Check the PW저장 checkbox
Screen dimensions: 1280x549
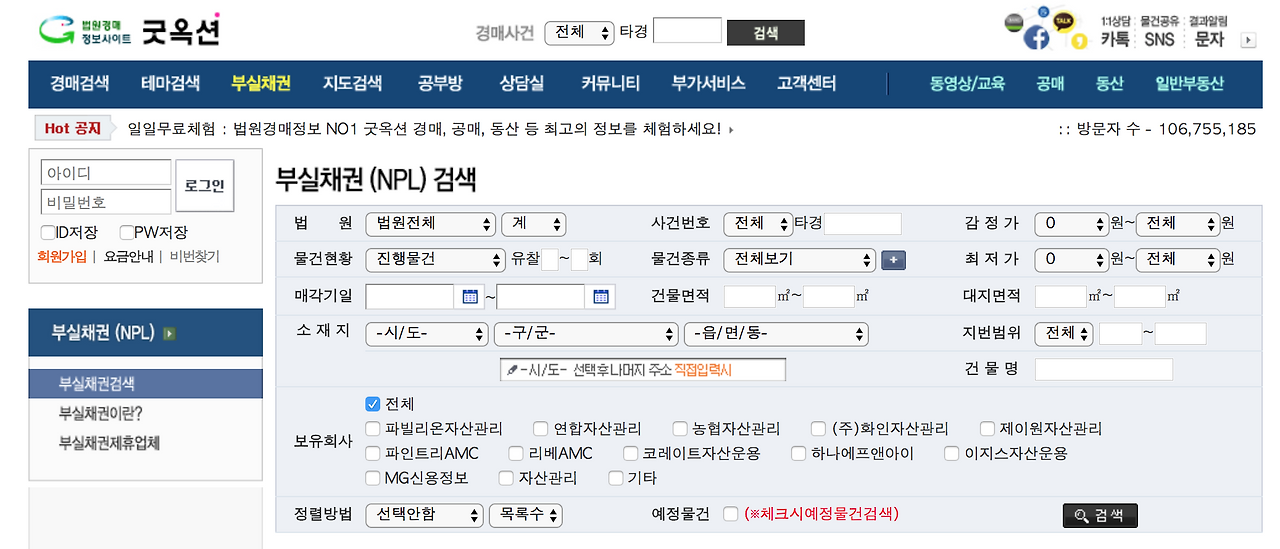tap(126, 232)
